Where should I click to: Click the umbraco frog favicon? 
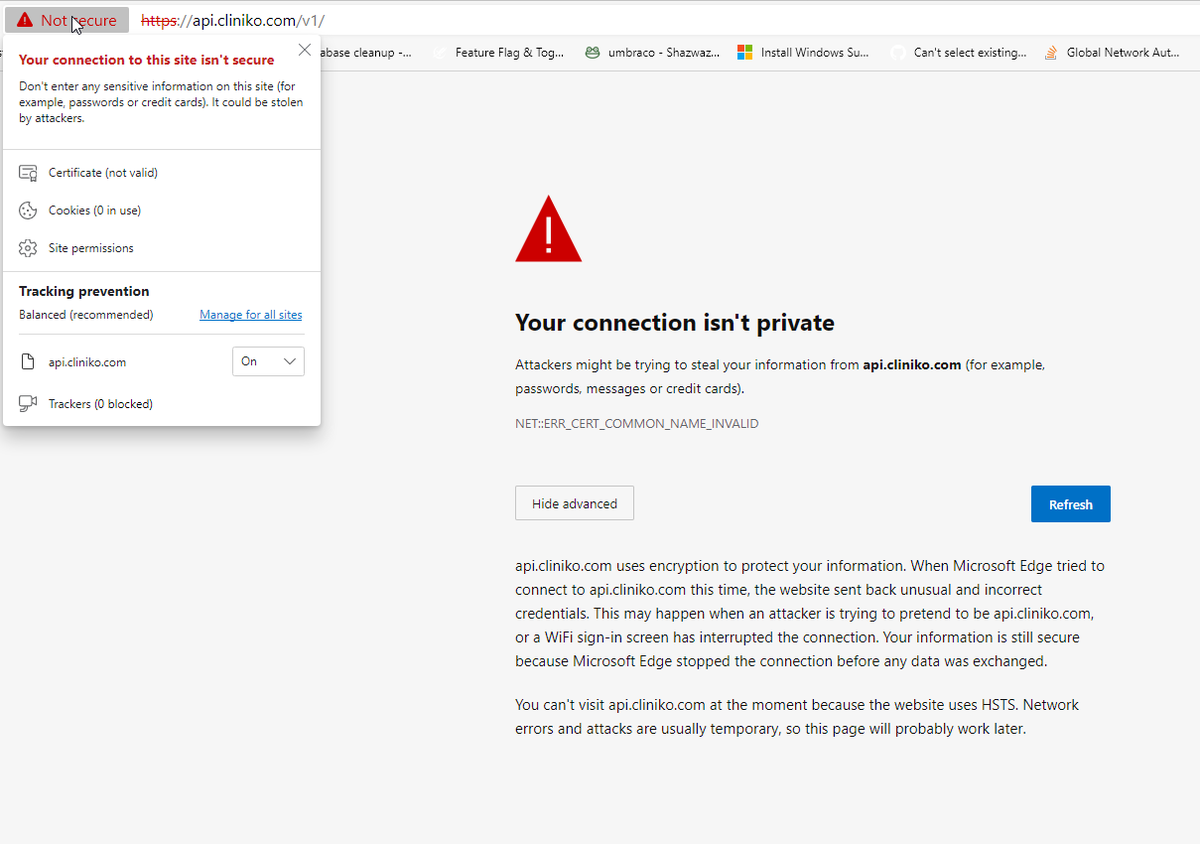coord(592,52)
